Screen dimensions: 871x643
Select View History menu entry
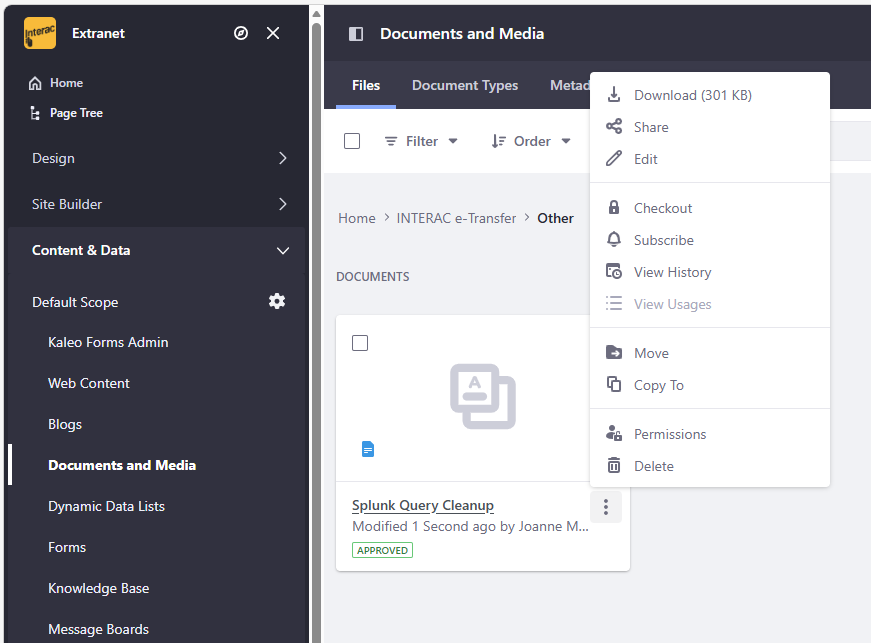710,272
